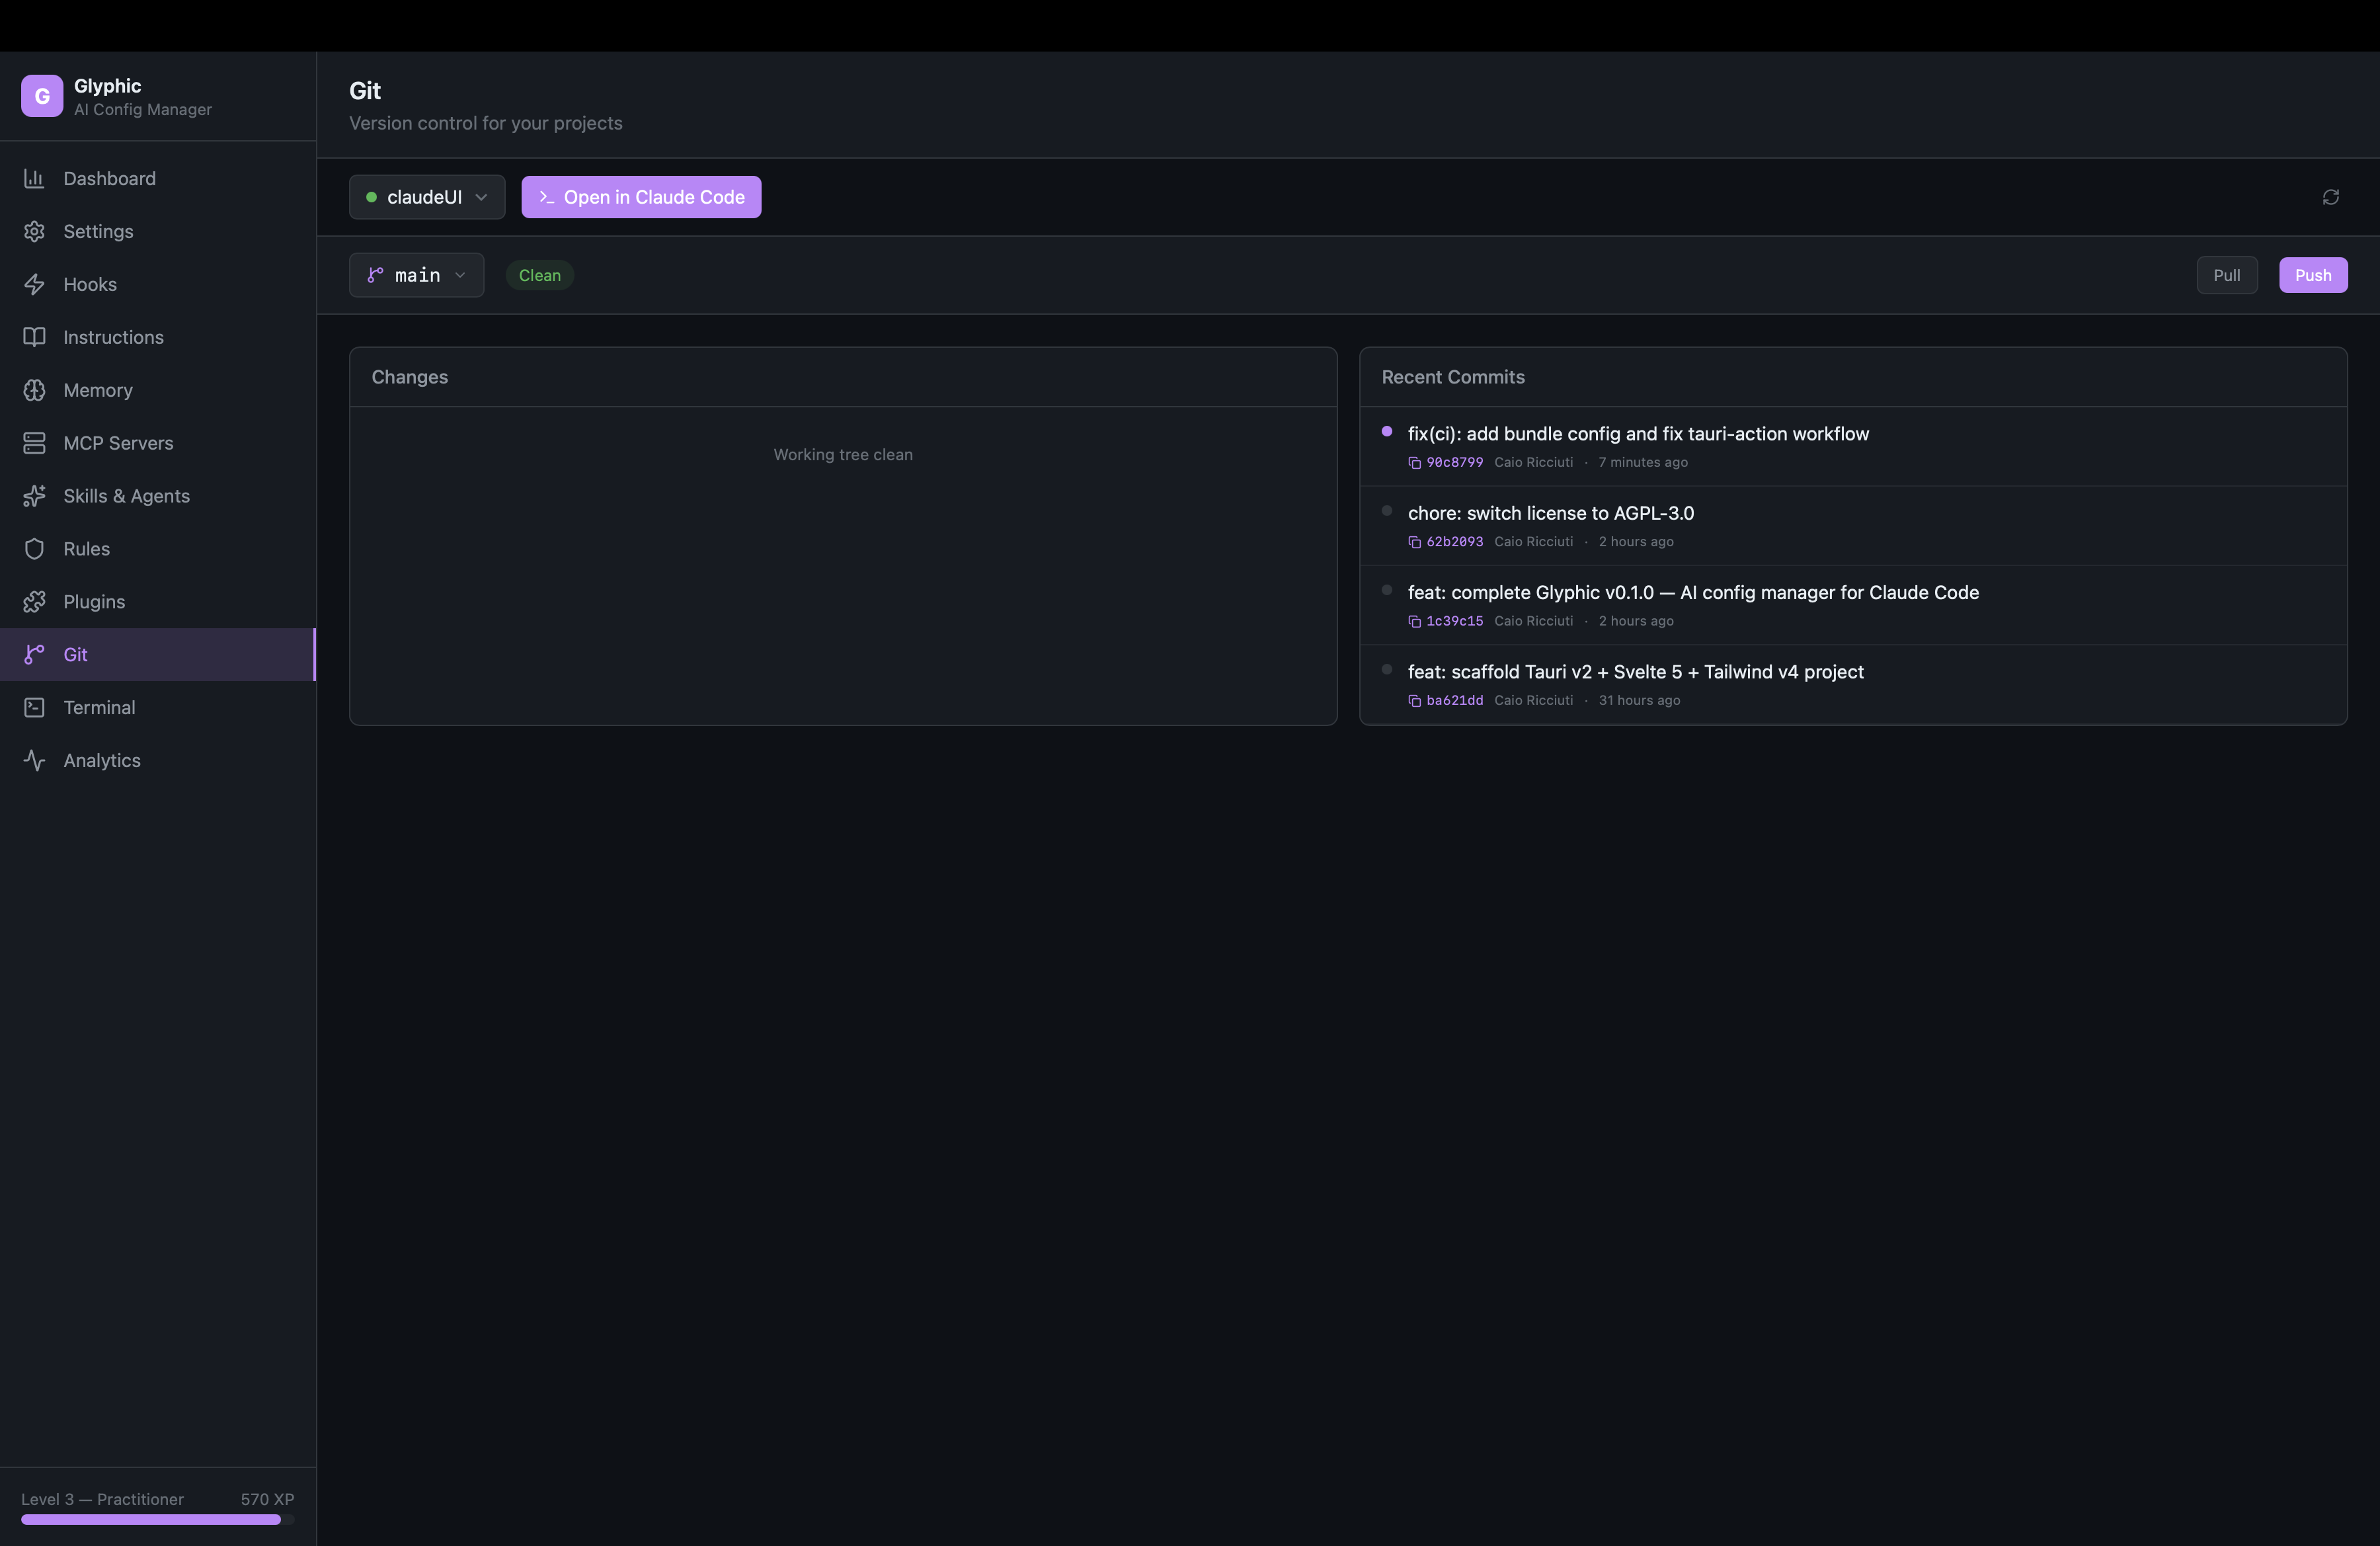Click the Glyphic logo icon
This screenshot has height=1546, width=2380.
[42, 96]
